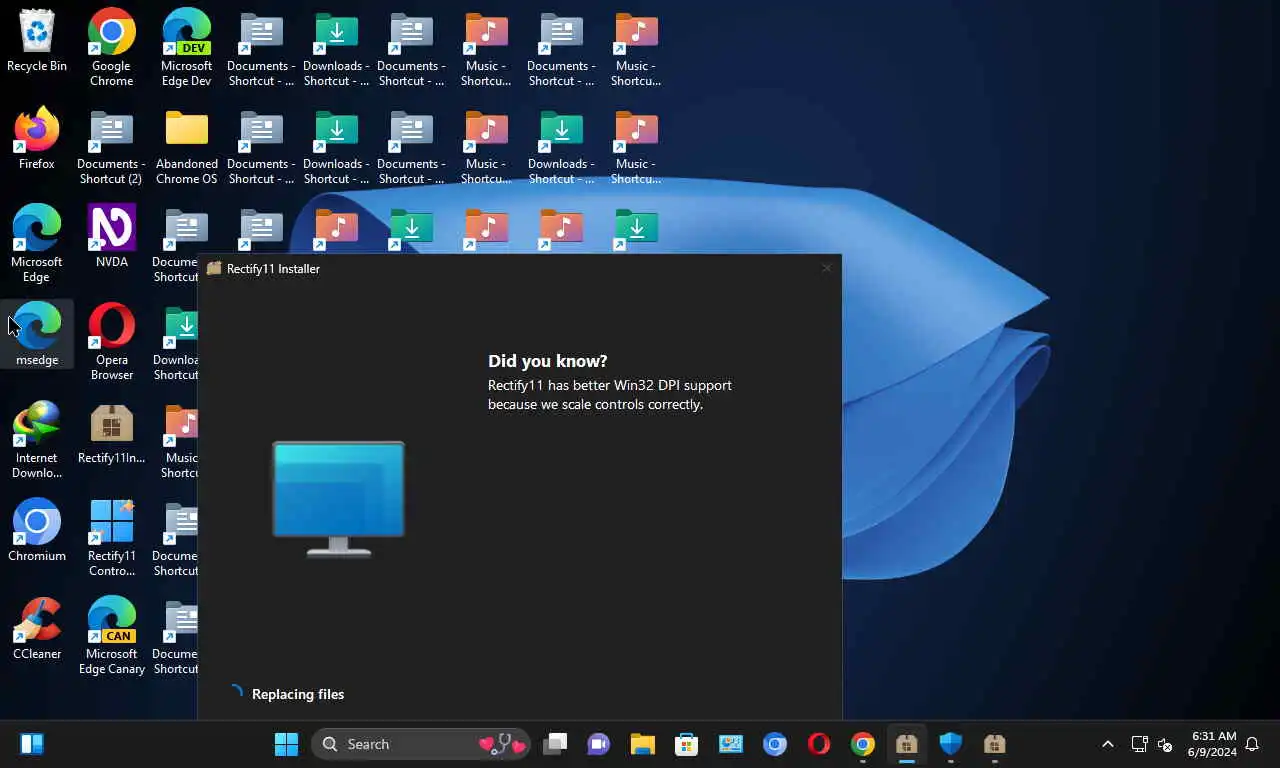Open the network display tray icon
Image resolution: width=1280 pixels, height=768 pixels.
(x=1139, y=744)
